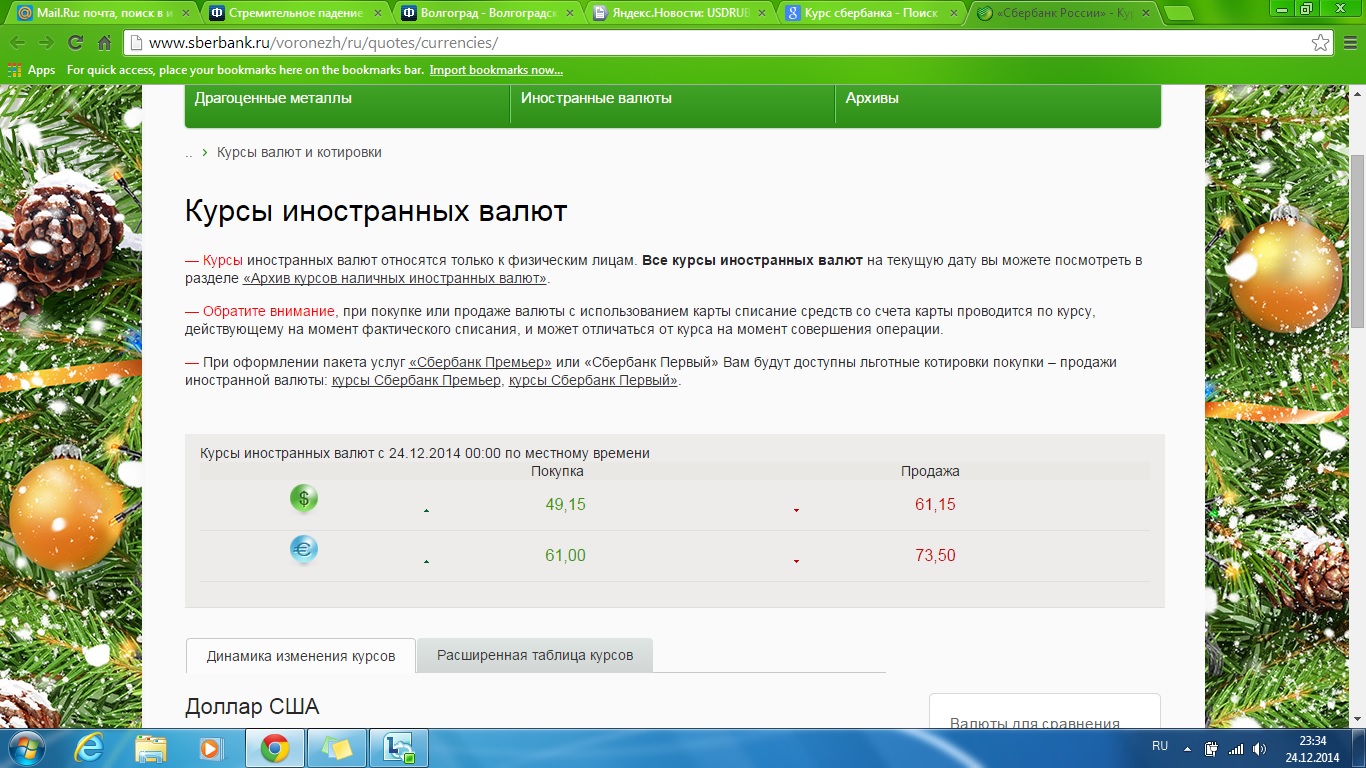The image size is (1366, 768).
Task: Go back with the browser back arrow
Action: coord(17,43)
